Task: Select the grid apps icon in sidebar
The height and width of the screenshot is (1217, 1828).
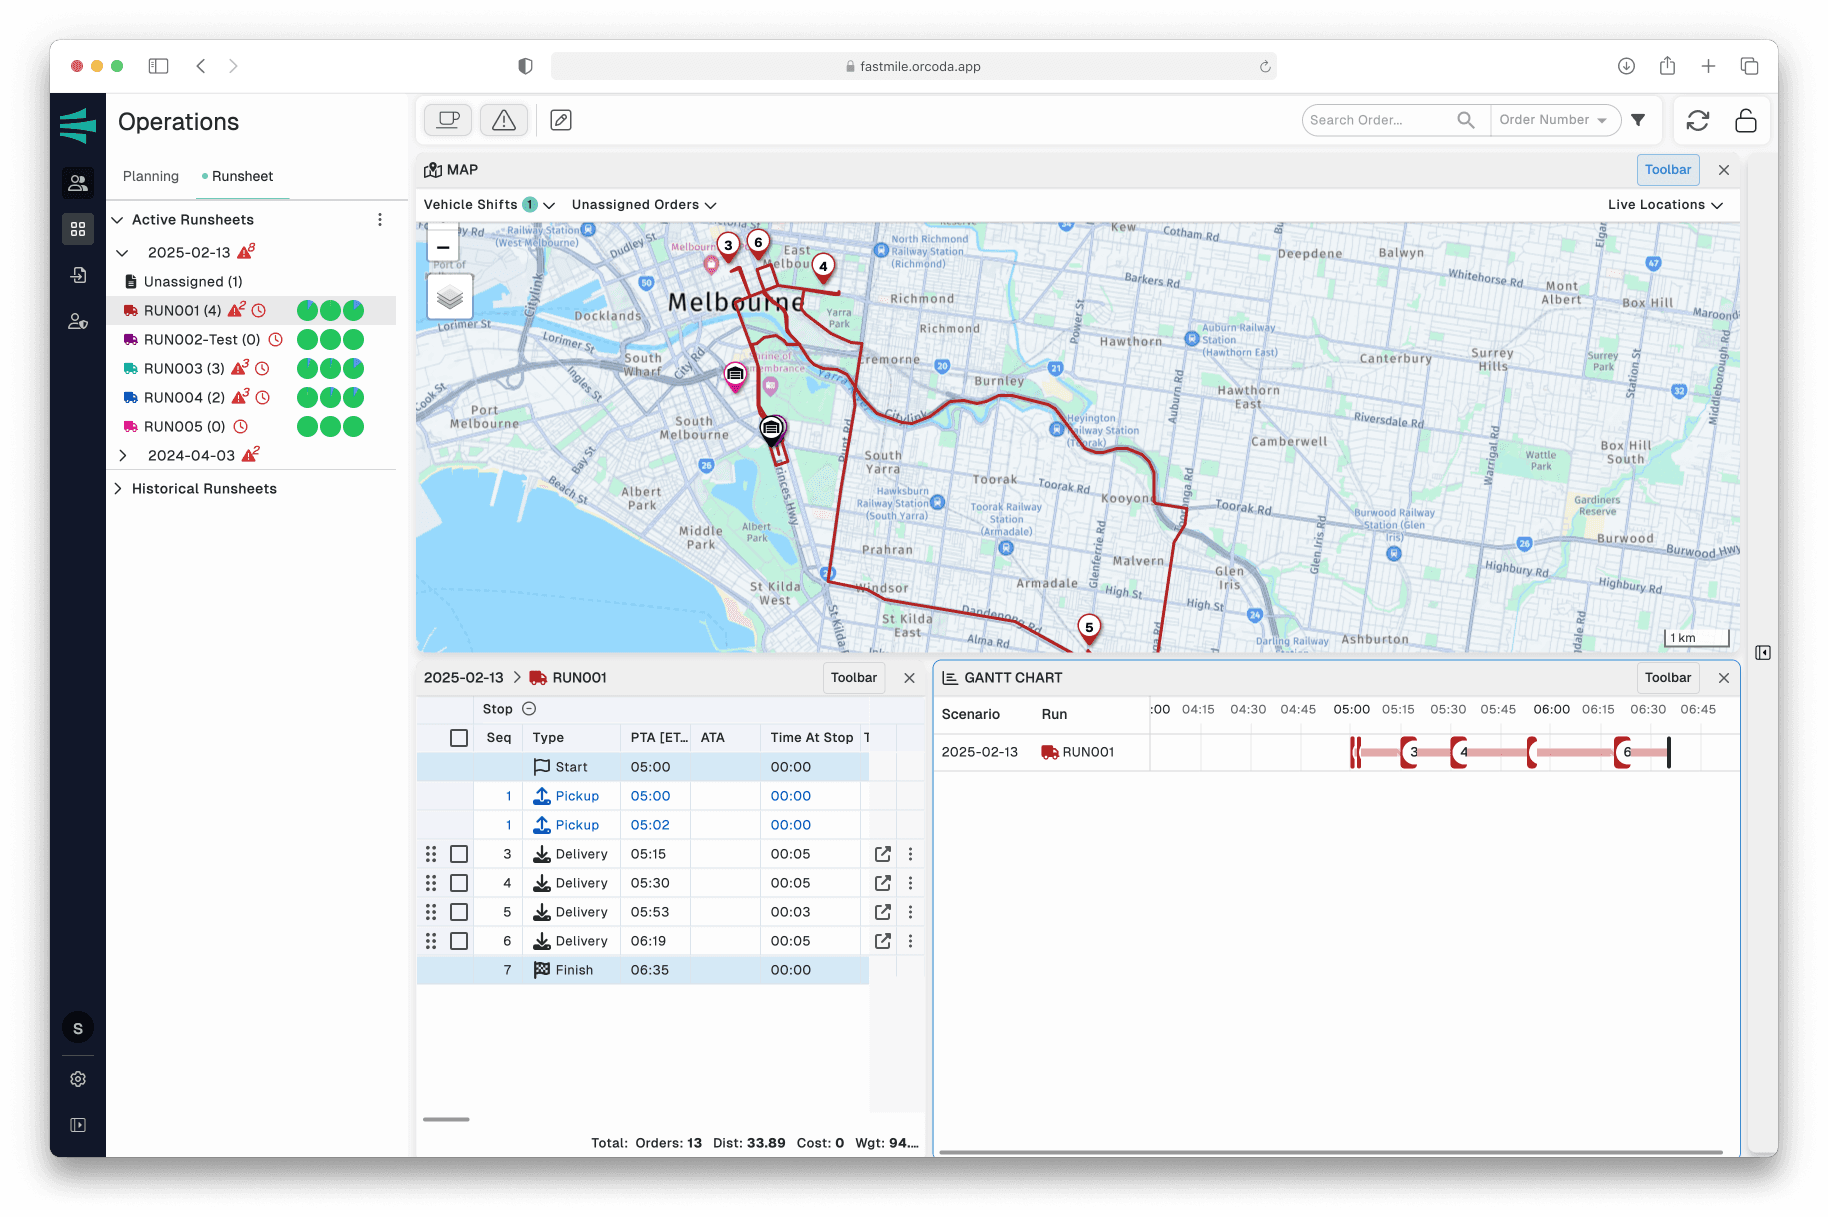Action: [77, 228]
